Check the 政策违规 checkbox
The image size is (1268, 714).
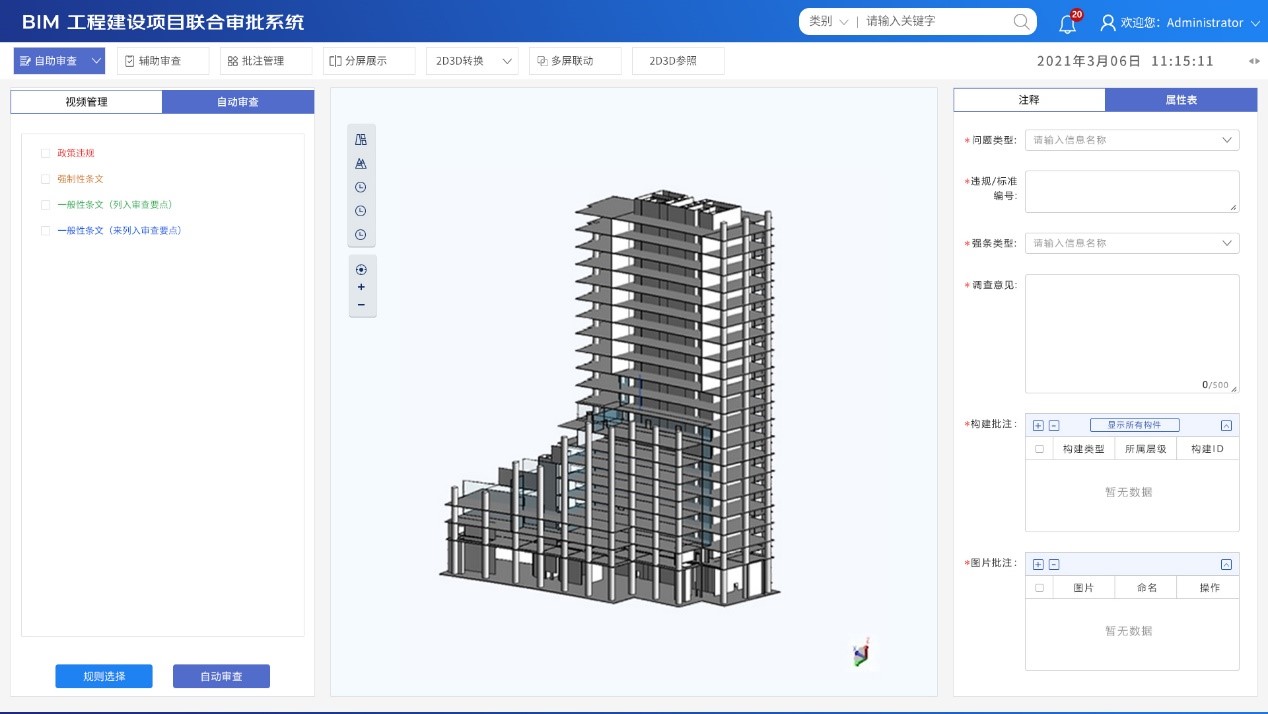[45, 153]
